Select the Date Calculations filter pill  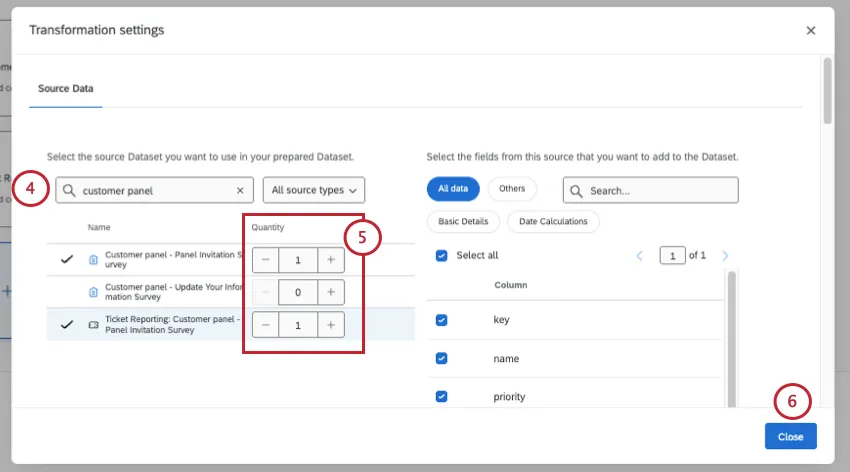(x=553, y=221)
